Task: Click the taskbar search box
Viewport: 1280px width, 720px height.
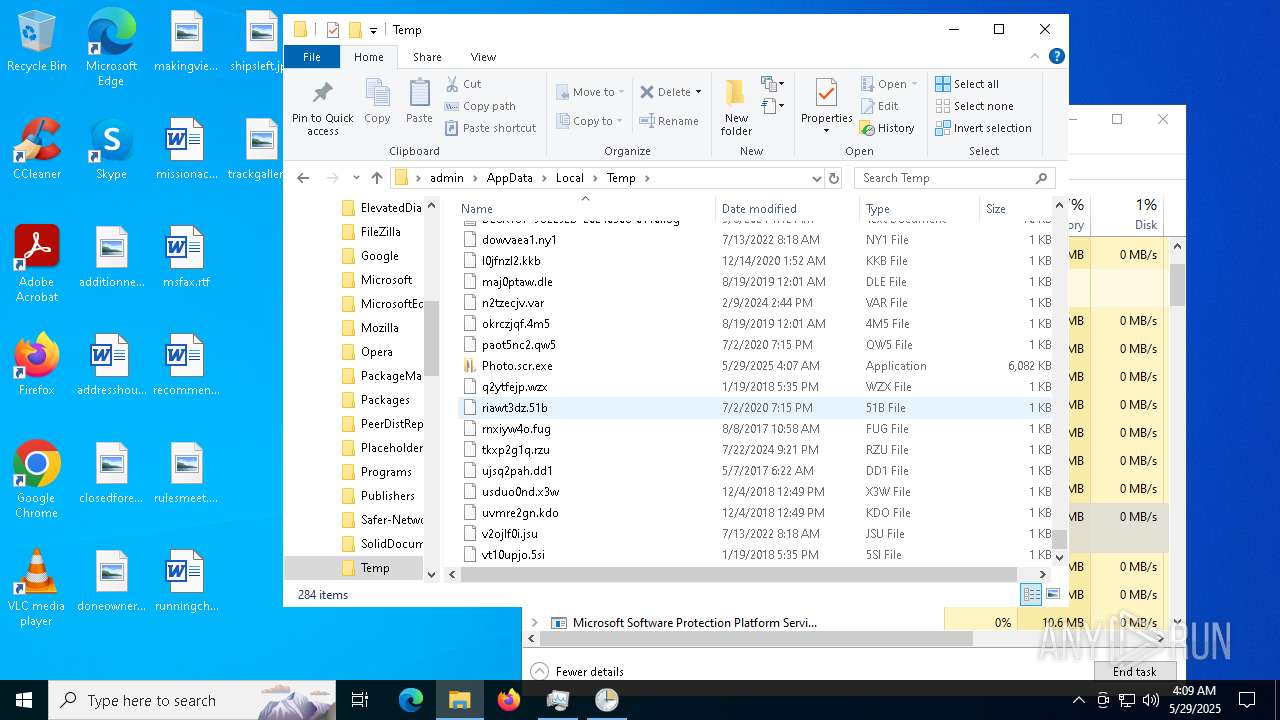Action: tap(192, 700)
